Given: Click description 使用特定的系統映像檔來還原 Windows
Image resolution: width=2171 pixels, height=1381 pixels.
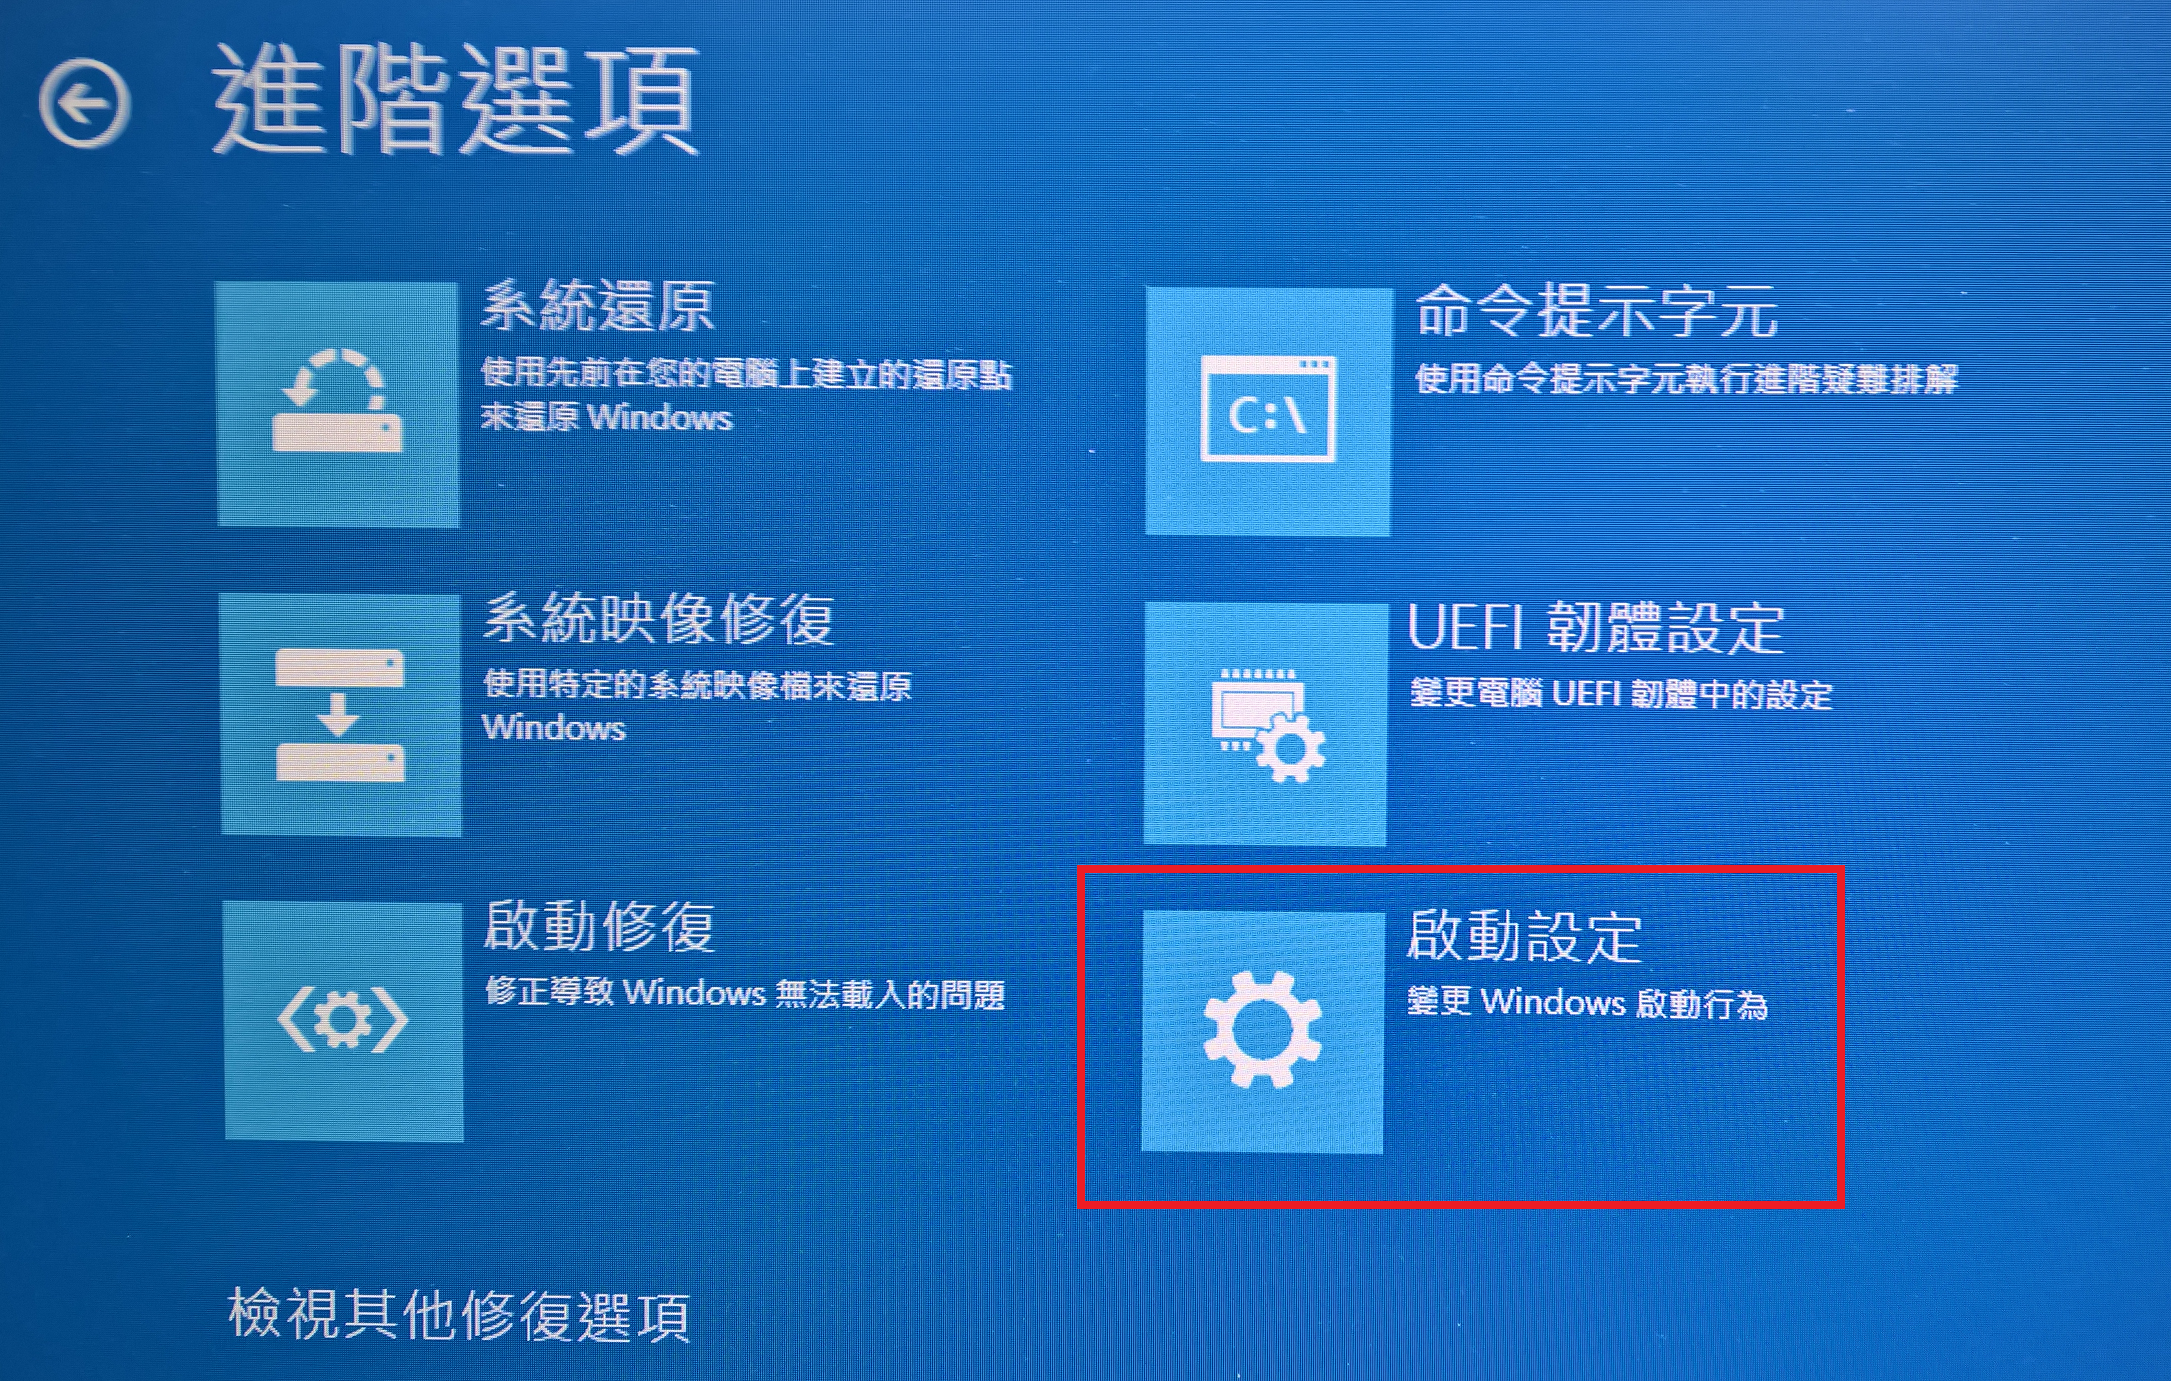Looking at the screenshot, I should click(x=697, y=705).
